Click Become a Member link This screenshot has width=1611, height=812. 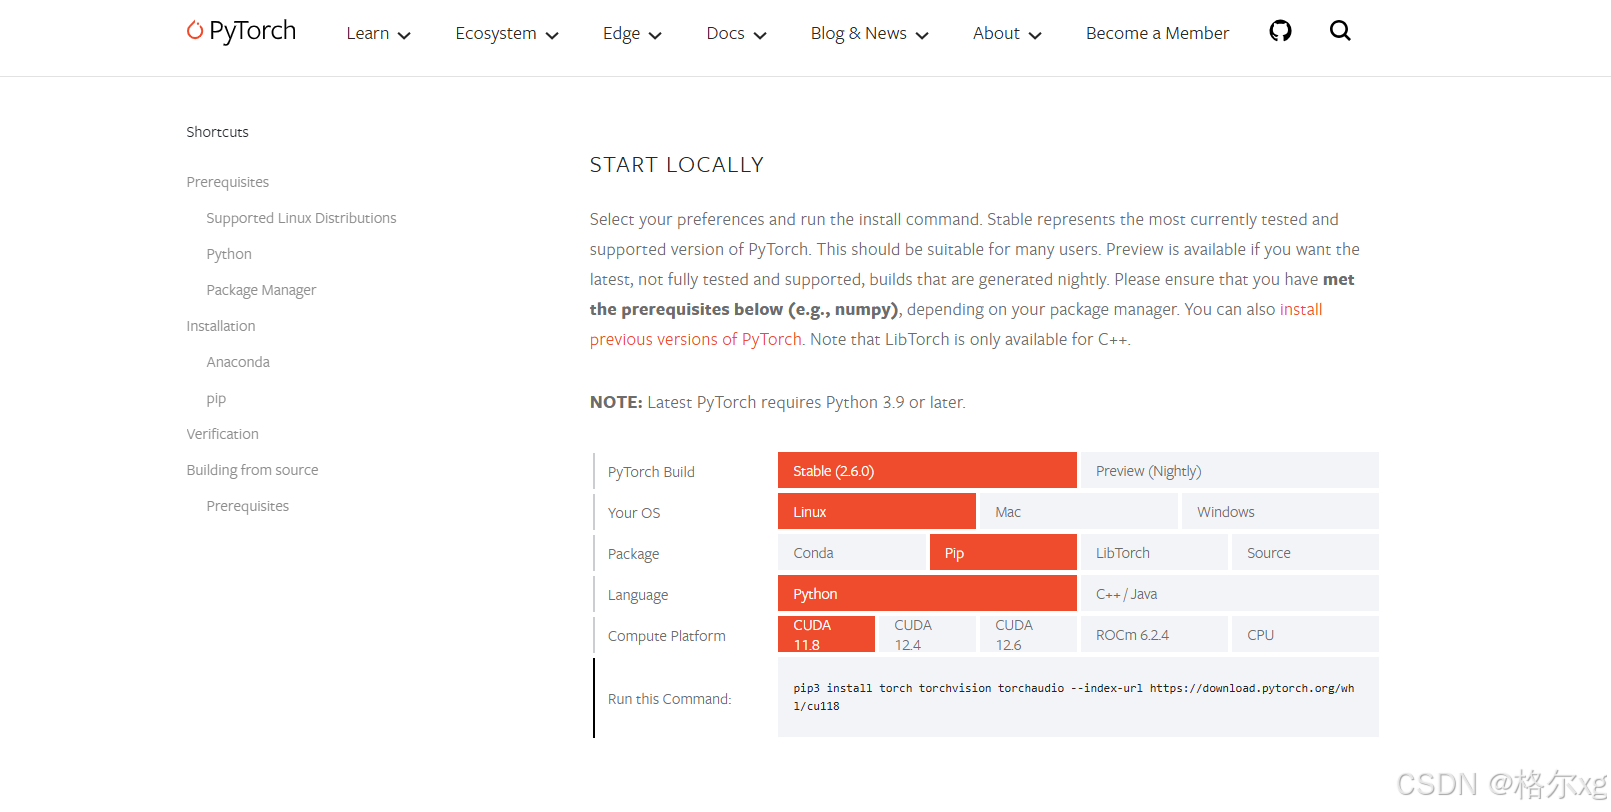point(1157,33)
